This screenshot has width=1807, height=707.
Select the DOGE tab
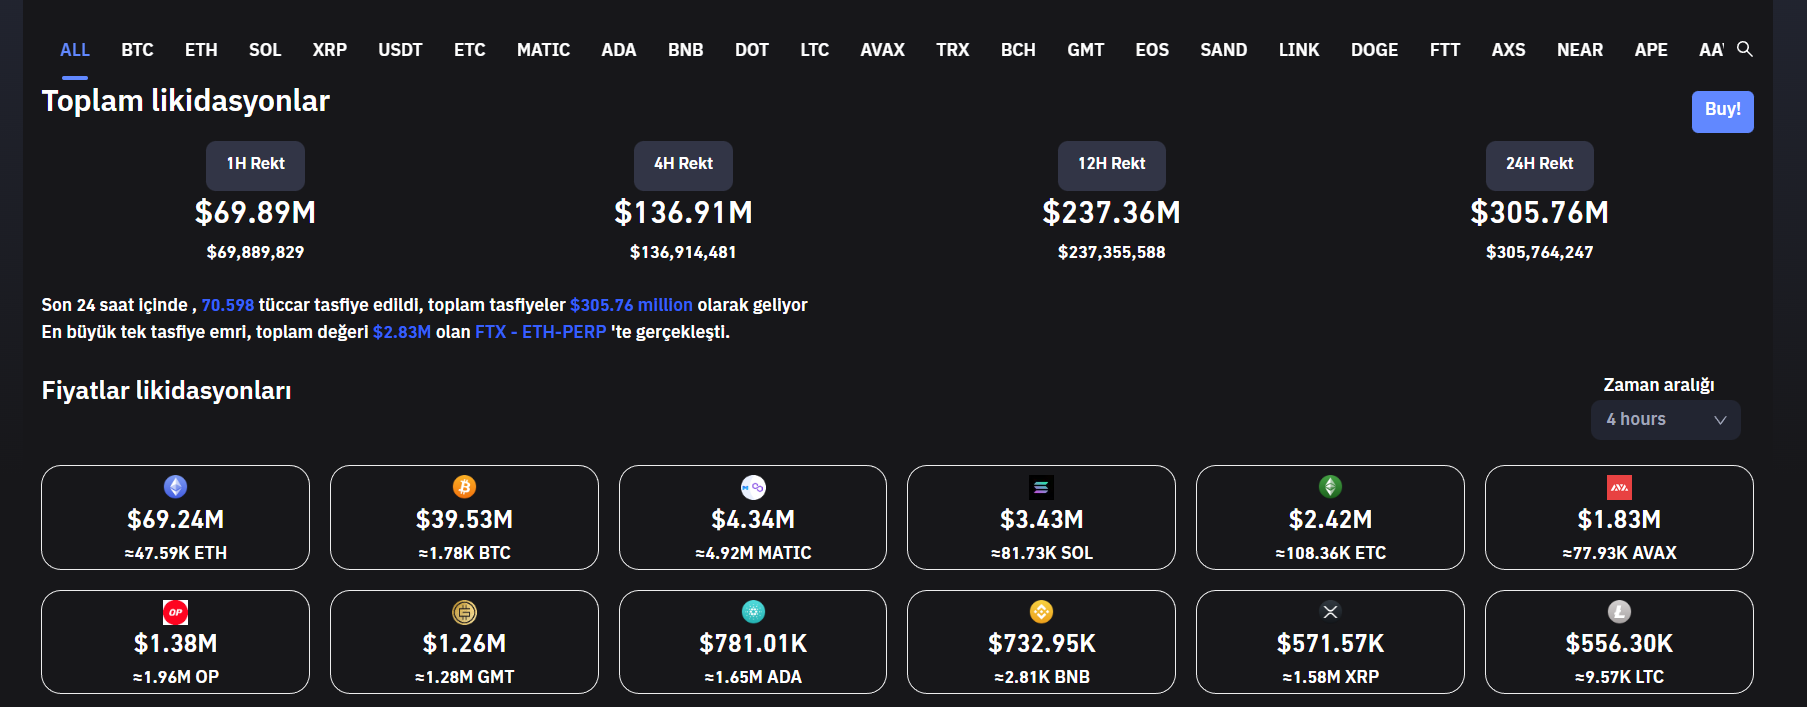tap(1374, 50)
